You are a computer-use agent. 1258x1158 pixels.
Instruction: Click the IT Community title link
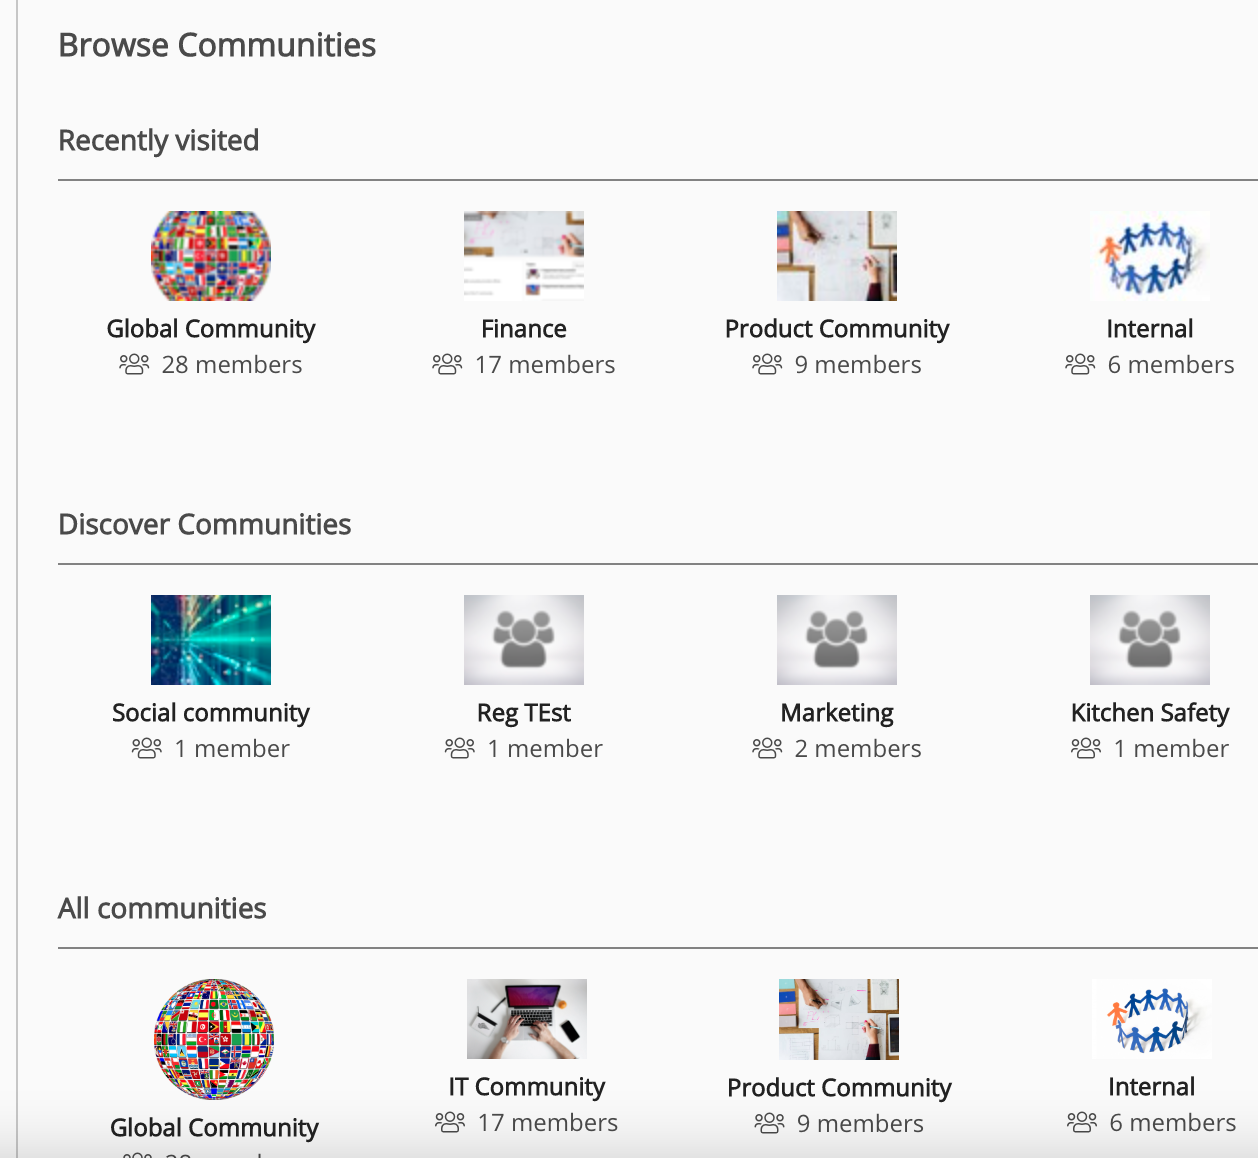[527, 1087]
